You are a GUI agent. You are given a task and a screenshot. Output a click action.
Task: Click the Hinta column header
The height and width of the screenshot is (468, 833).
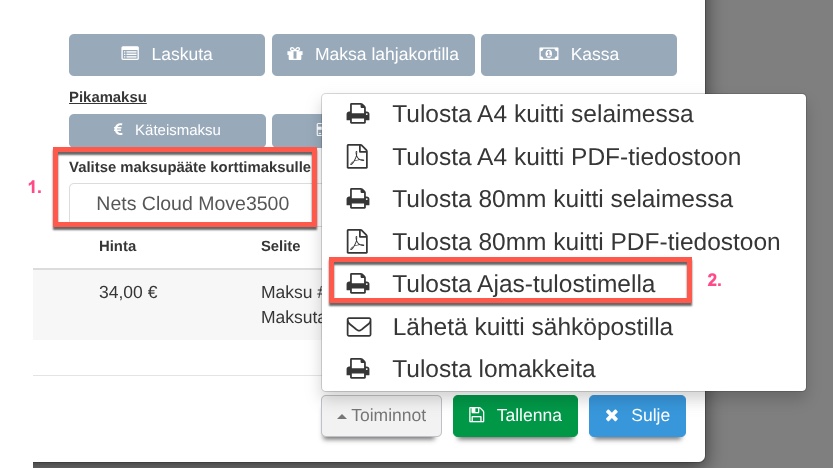coord(117,245)
